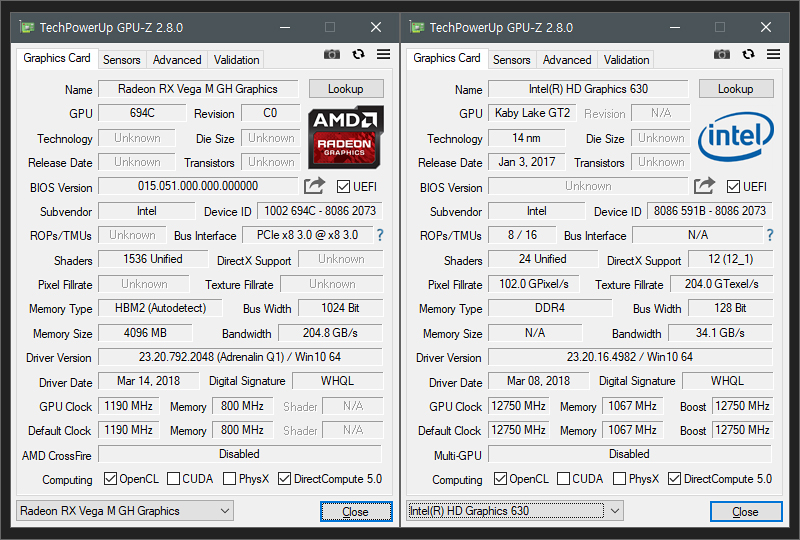Image resolution: width=800 pixels, height=540 pixels.
Task: Click Intel Driver Version field 23.20.16.4982
Action: coord(630,357)
